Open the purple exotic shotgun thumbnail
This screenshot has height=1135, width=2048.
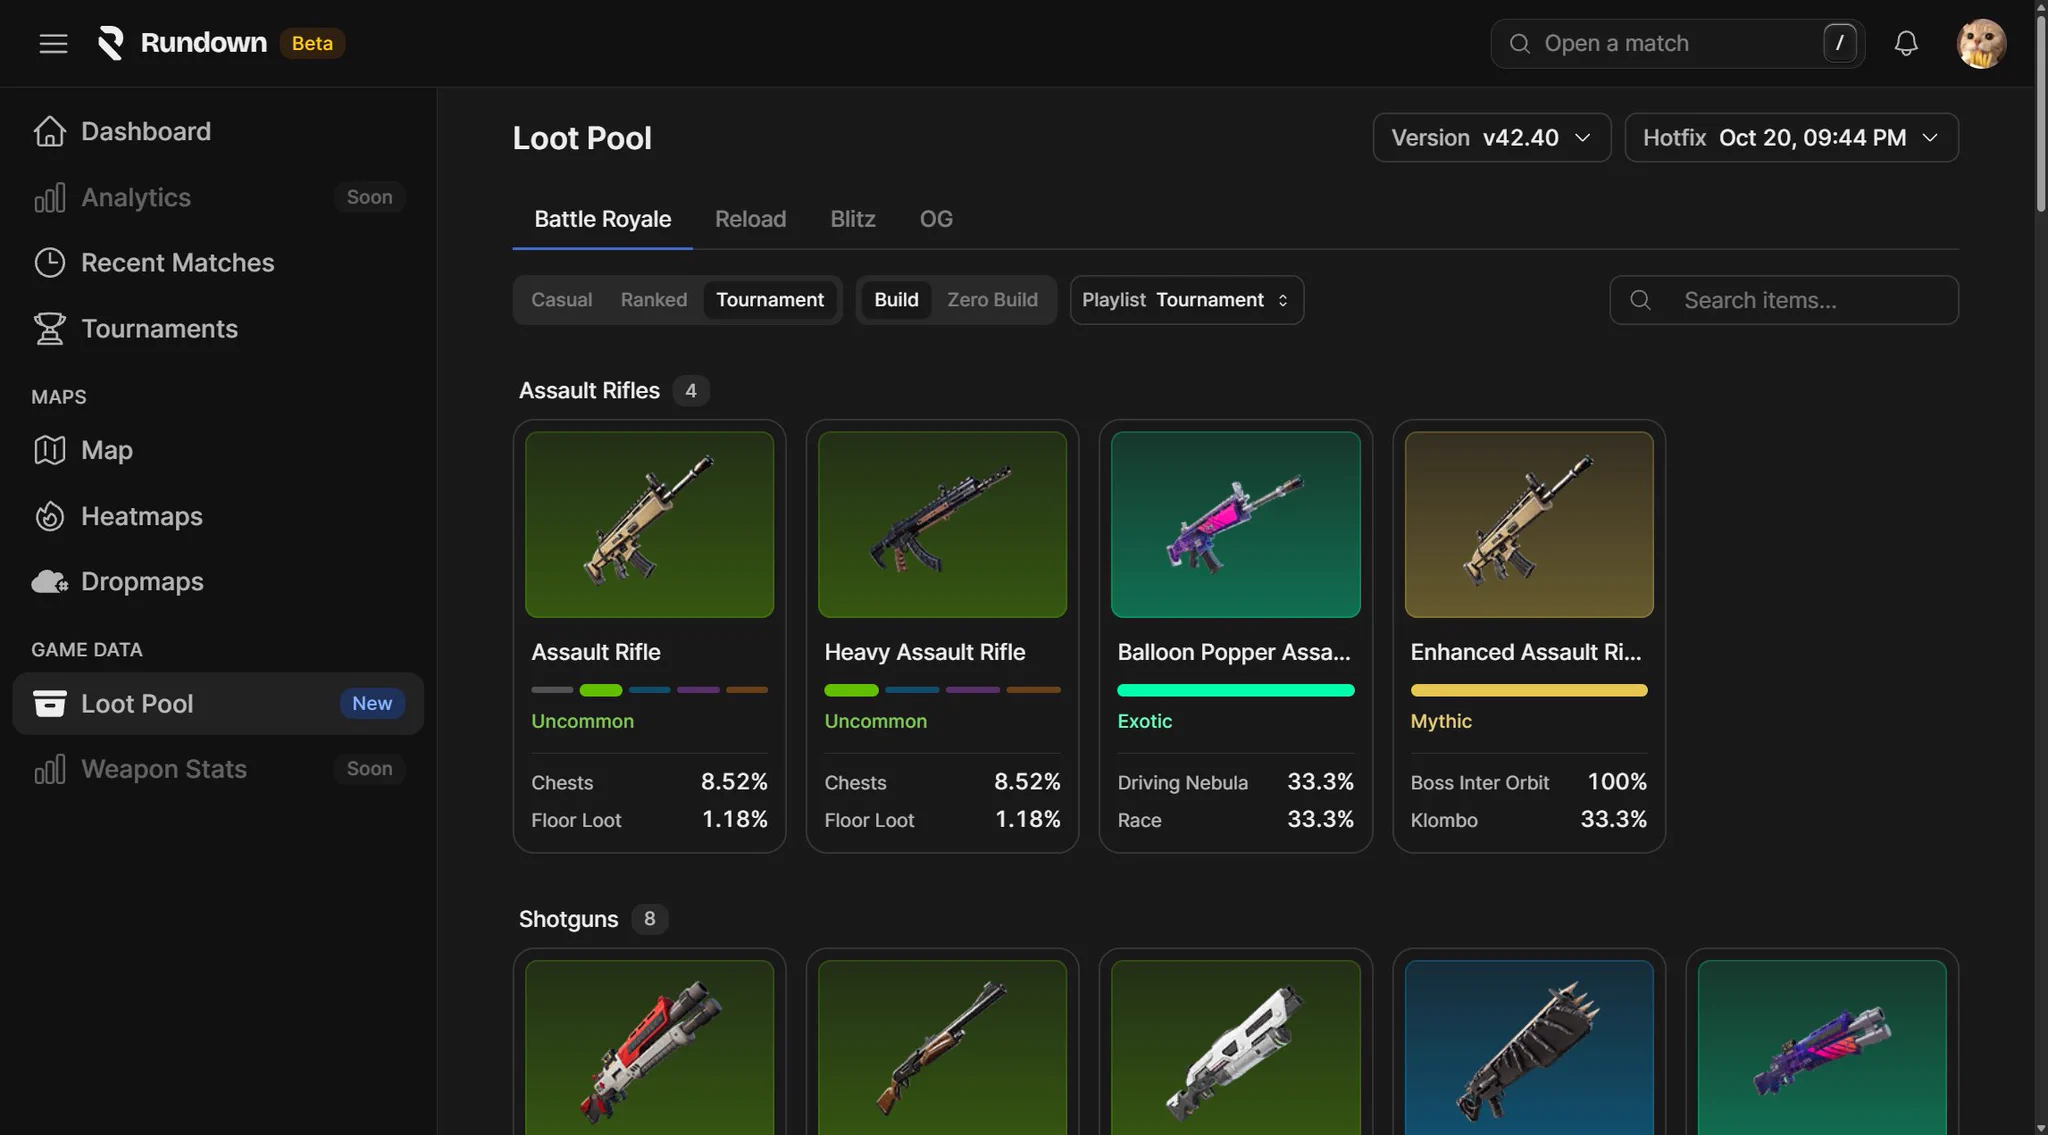[1822, 1047]
